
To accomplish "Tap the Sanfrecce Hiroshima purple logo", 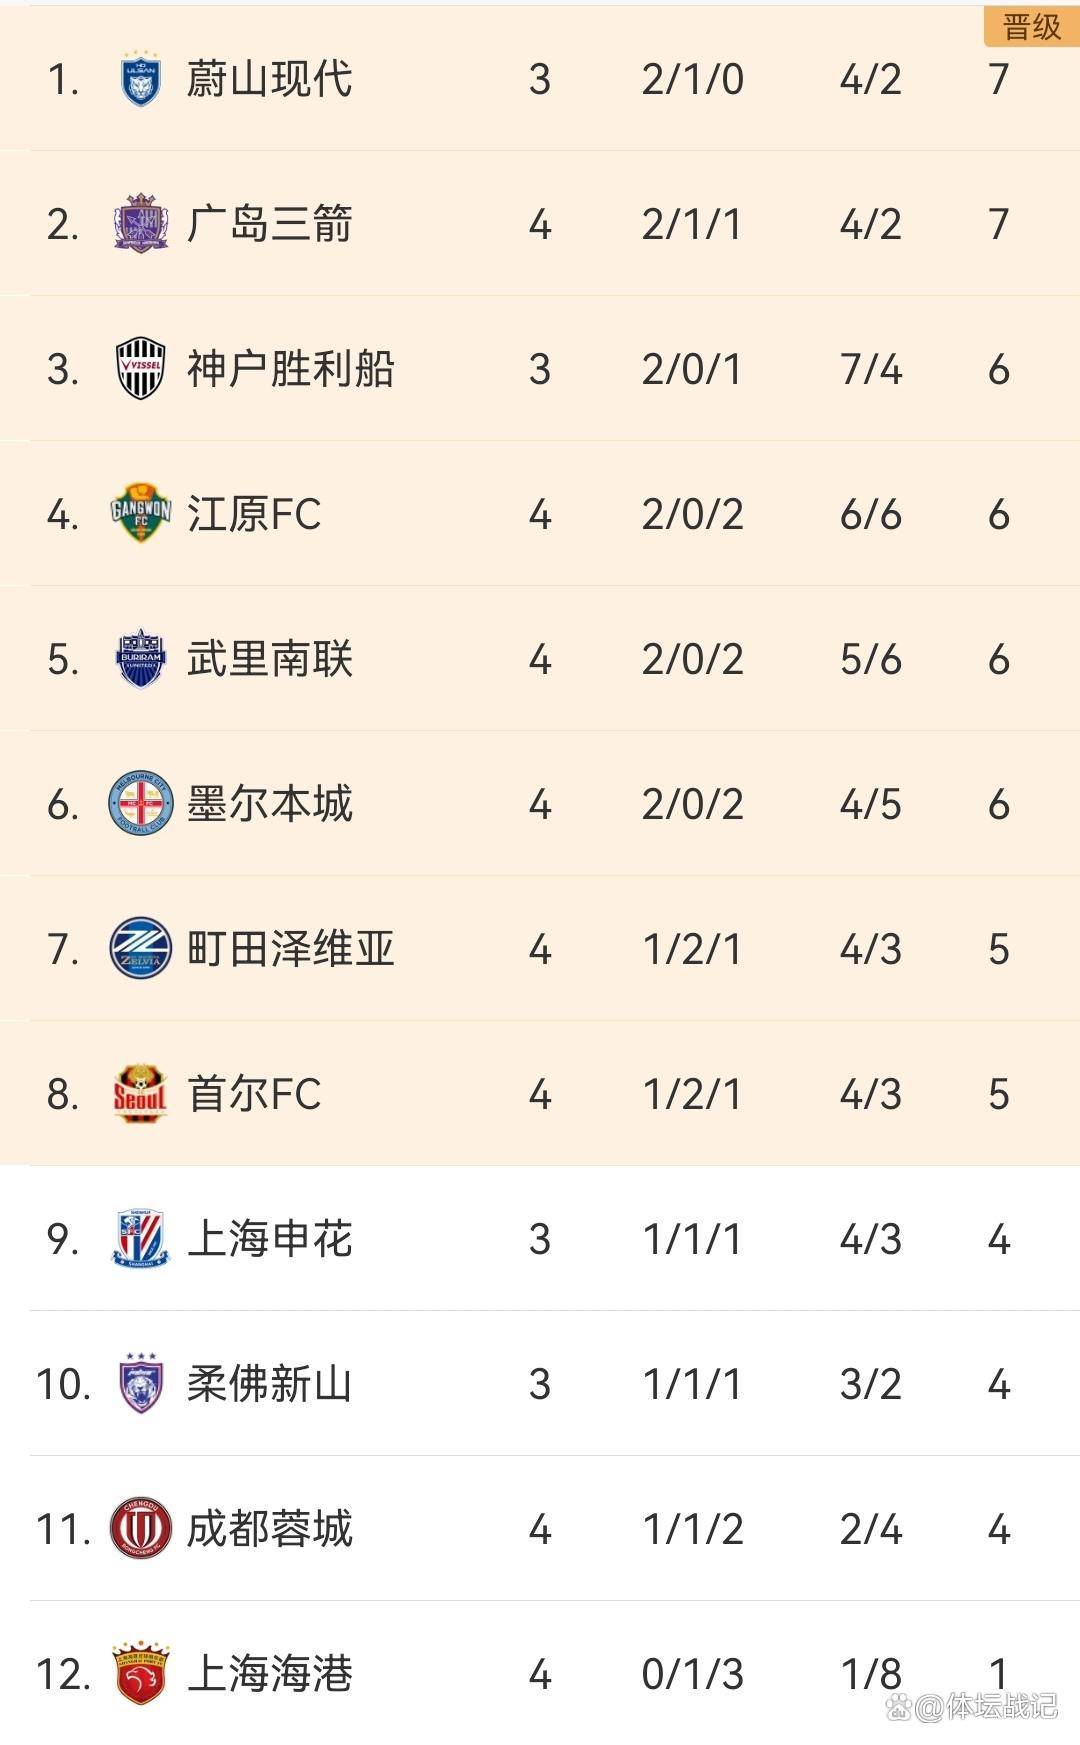I will click(x=140, y=224).
